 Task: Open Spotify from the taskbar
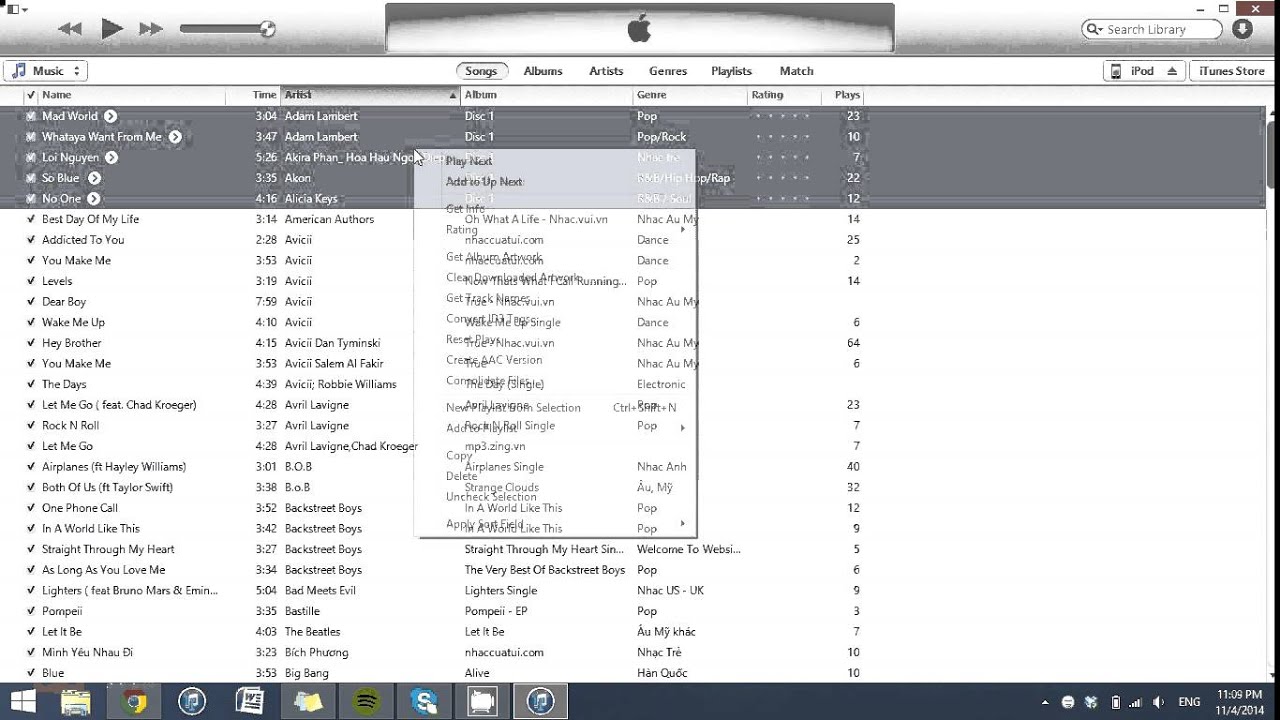(x=367, y=702)
